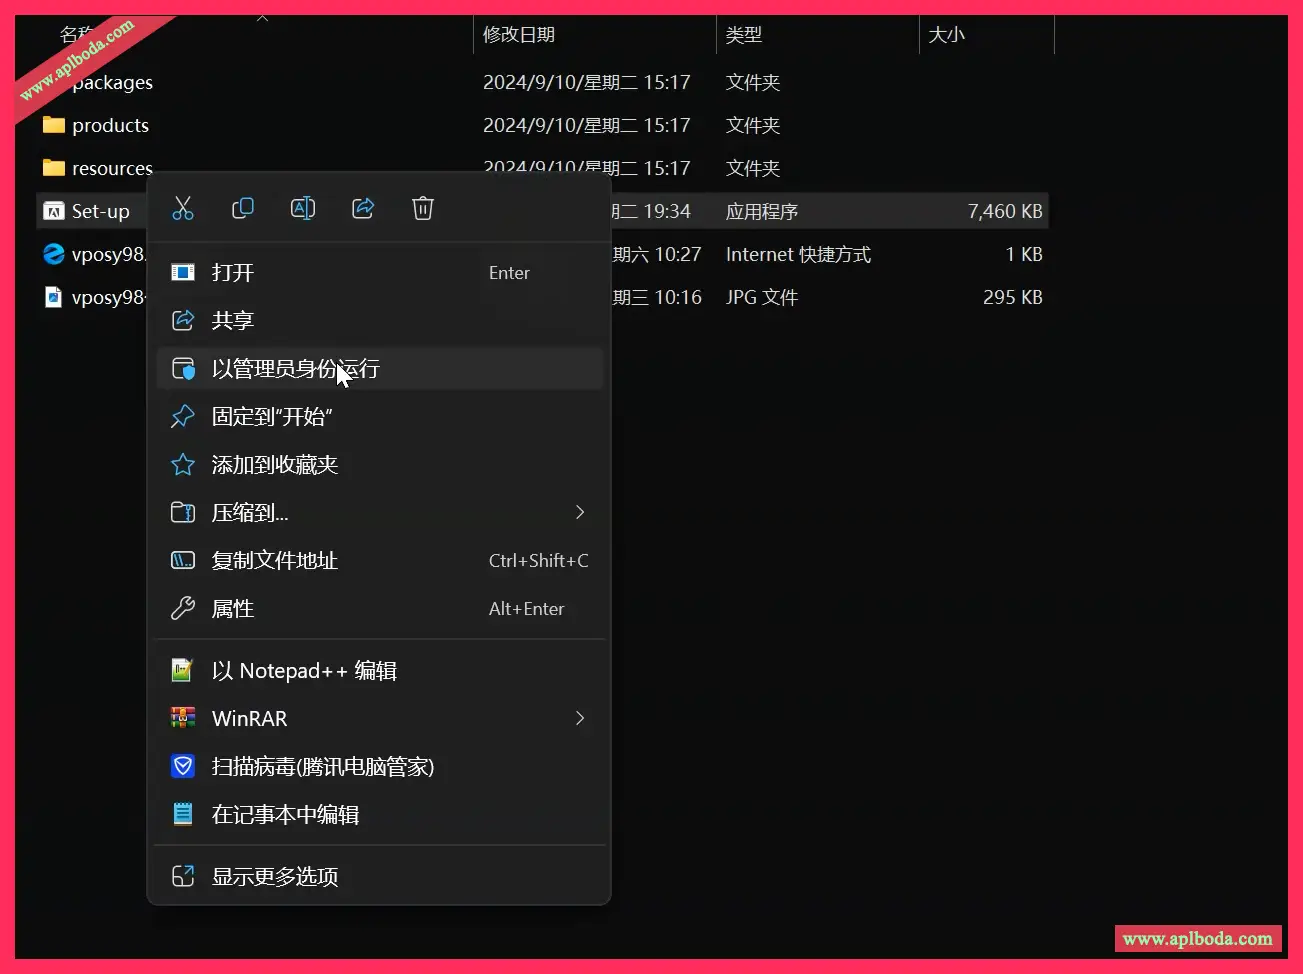This screenshot has width=1303, height=974.
Task: Click the Delete trash can icon
Action: (423, 208)
